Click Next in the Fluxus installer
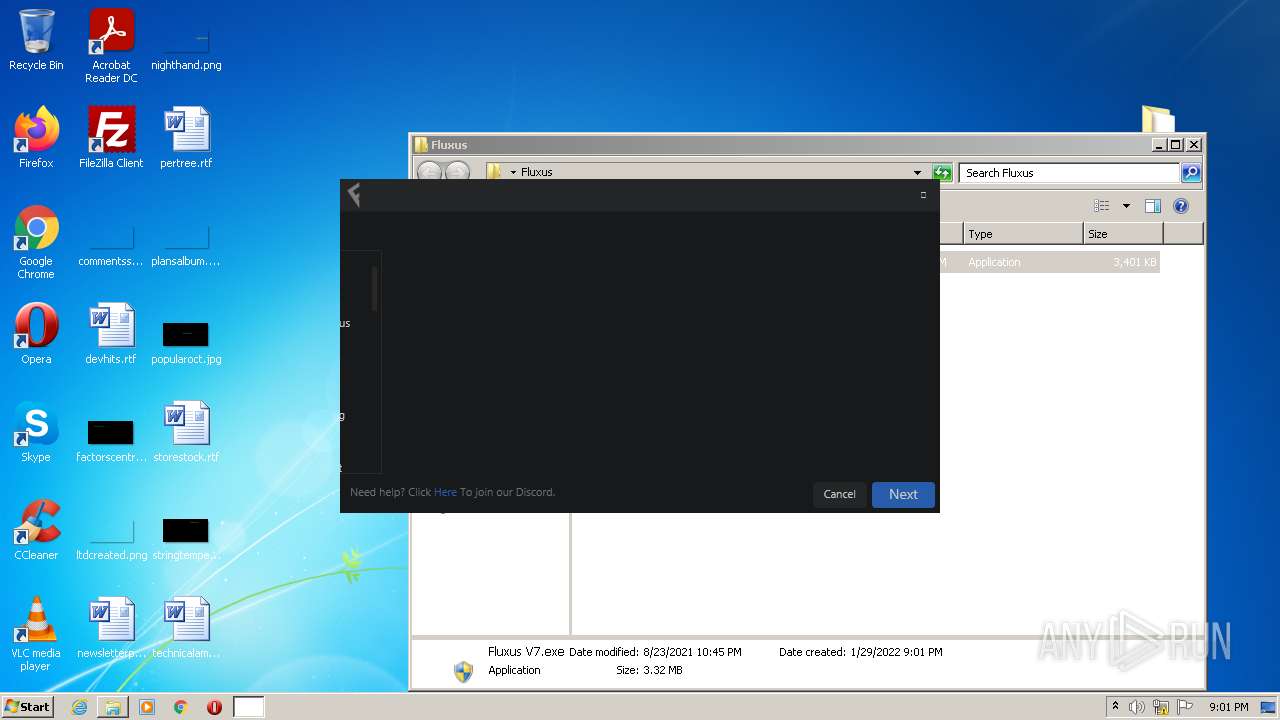 (903, 495)
